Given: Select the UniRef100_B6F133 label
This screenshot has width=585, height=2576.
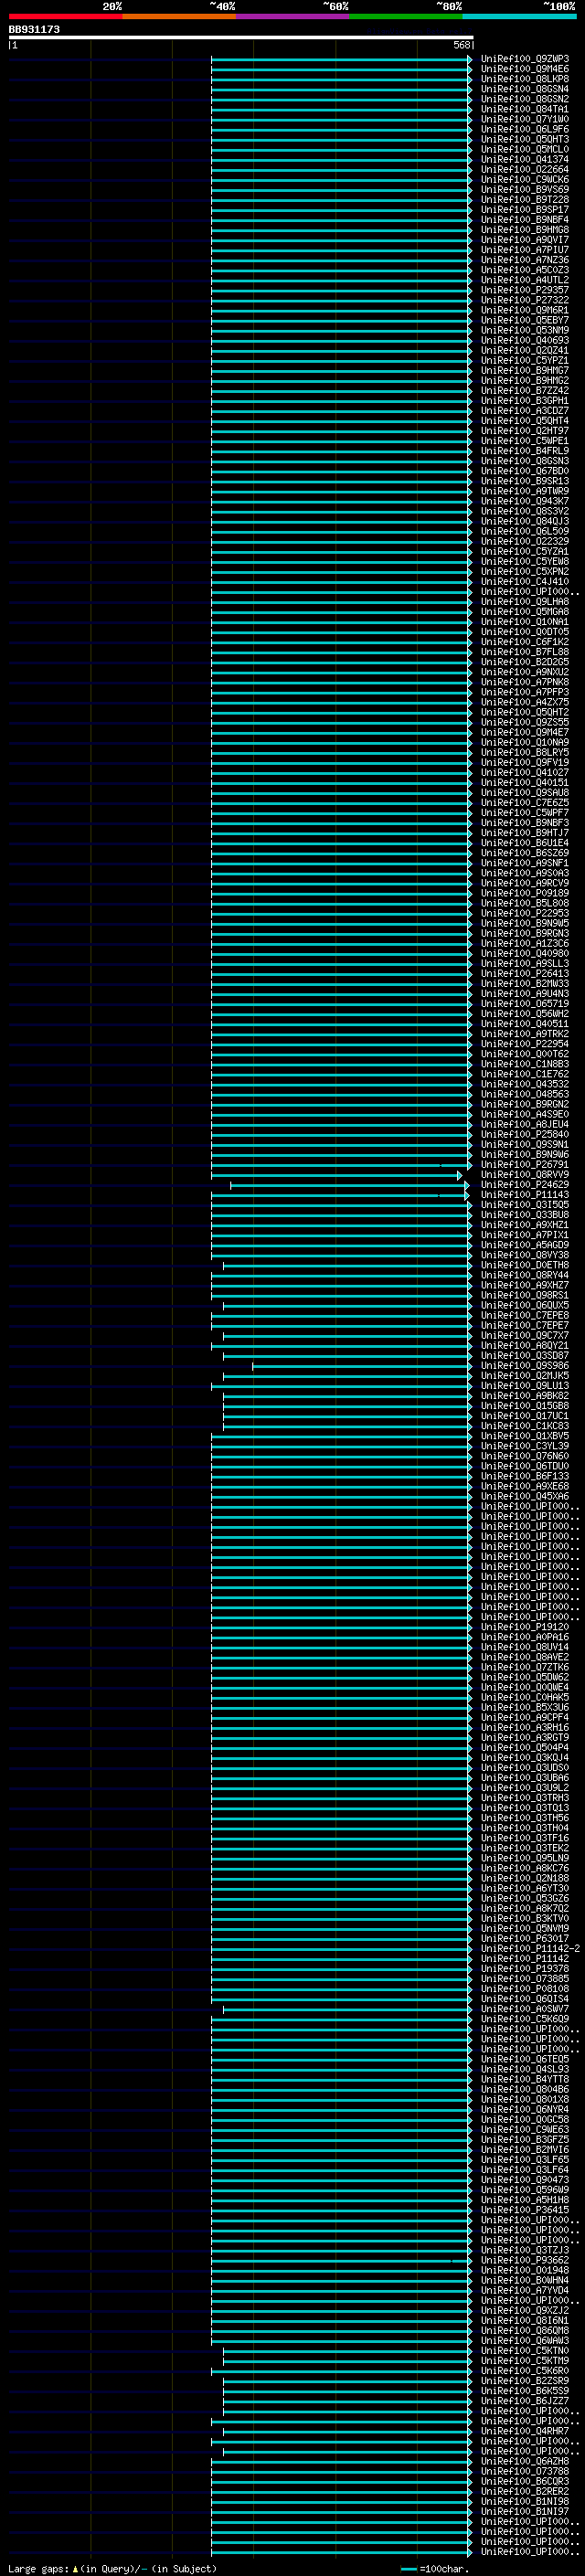Looking at the screenshot, I should (x=525, y=1476).
